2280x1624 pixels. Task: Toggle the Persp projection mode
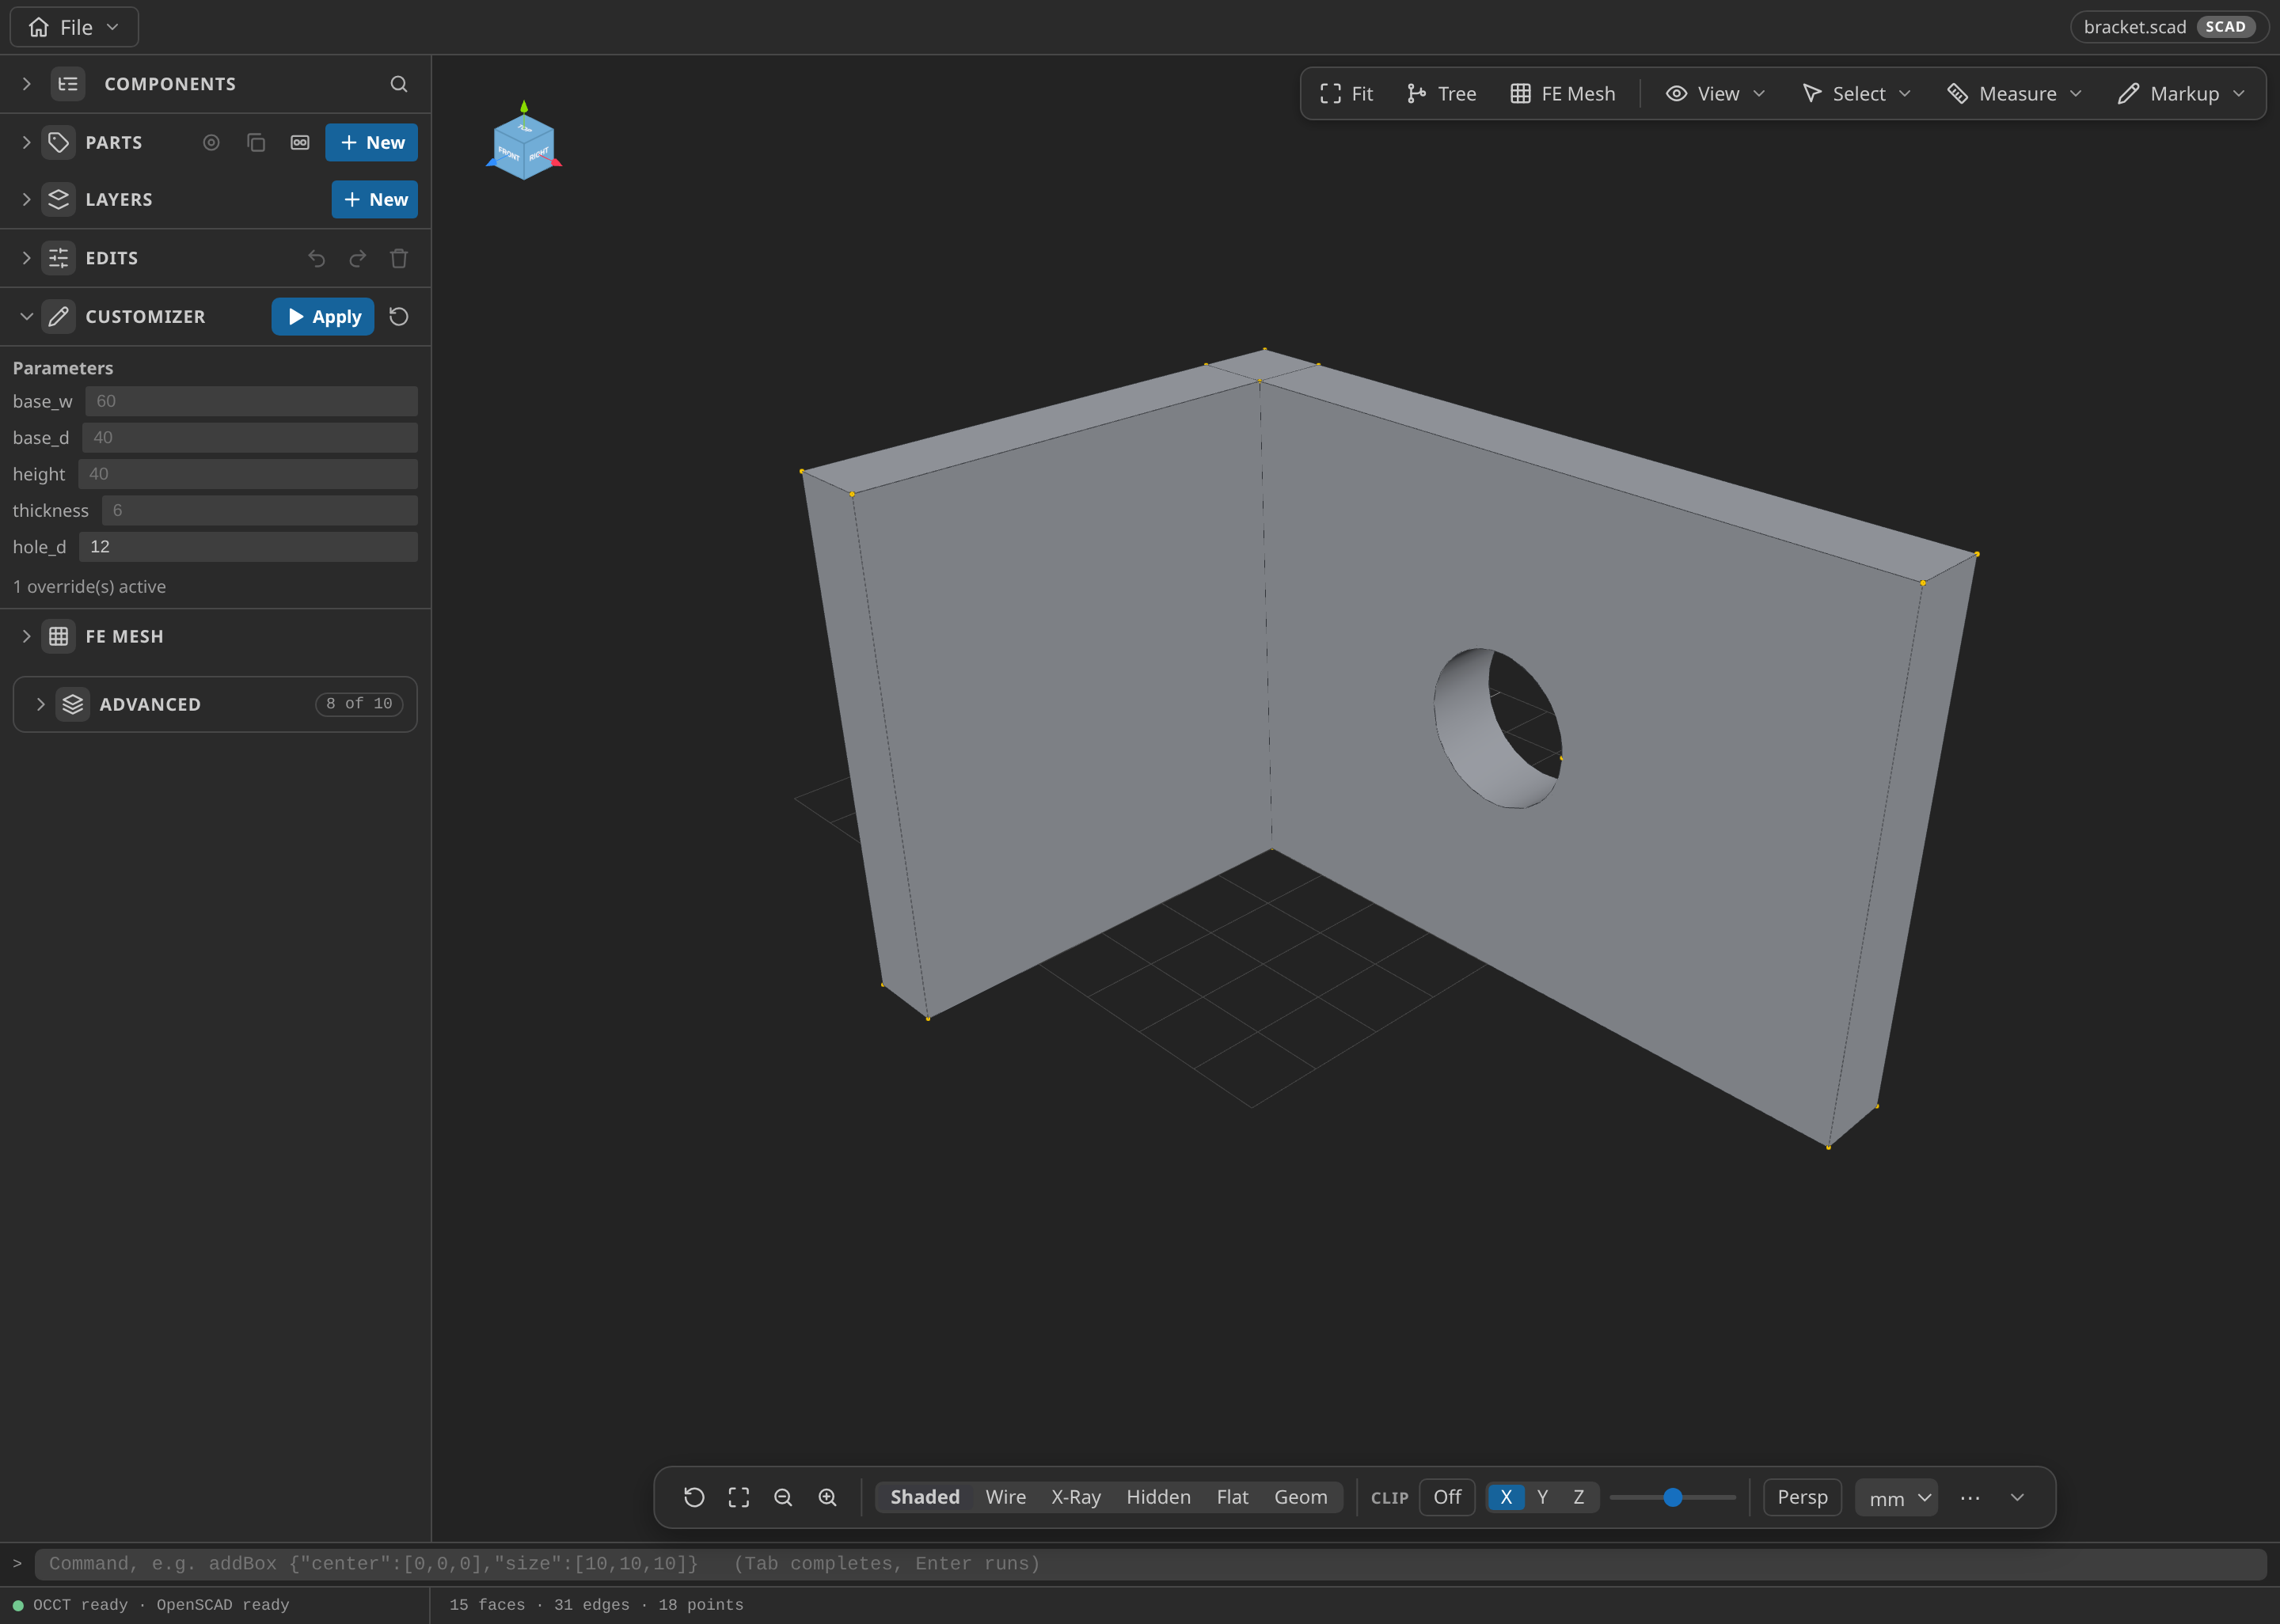pos(1802,1497)
